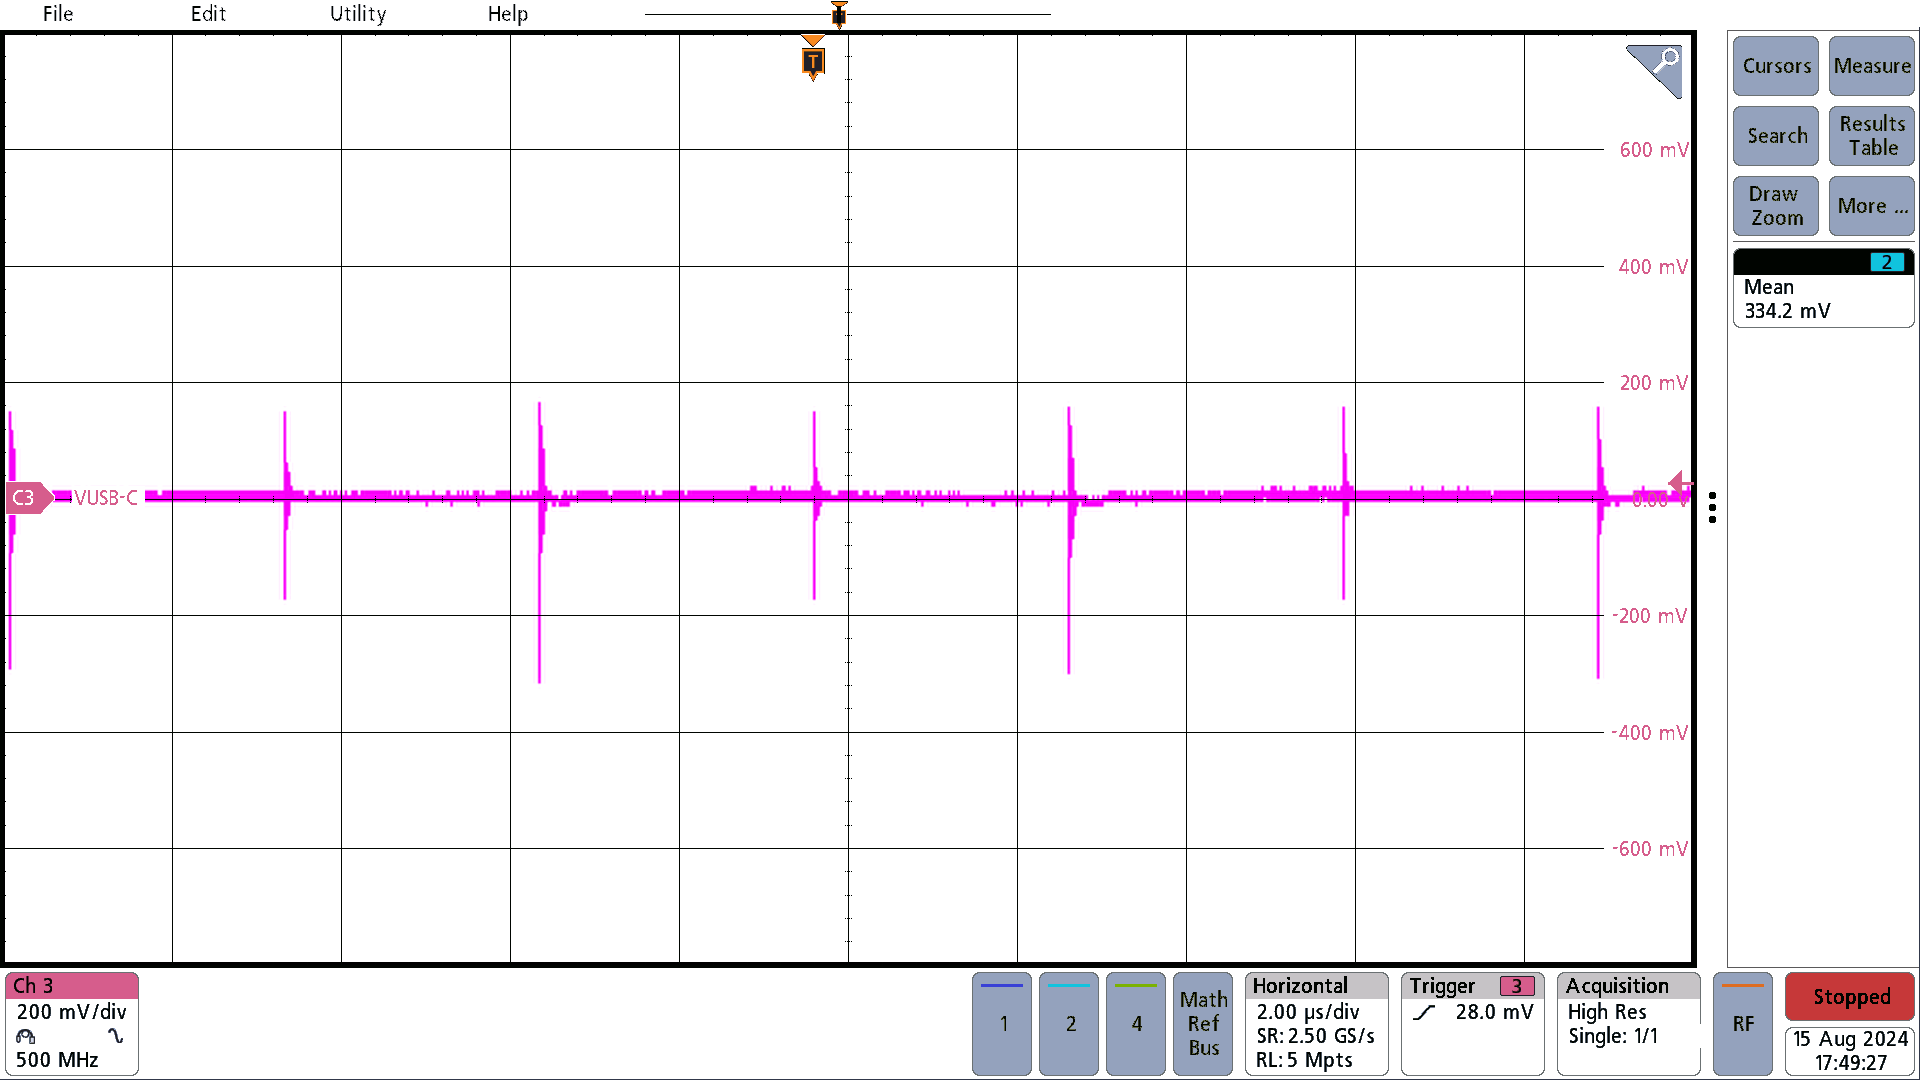
Task: Click the date and time badge
Action: [1850, 1051]
